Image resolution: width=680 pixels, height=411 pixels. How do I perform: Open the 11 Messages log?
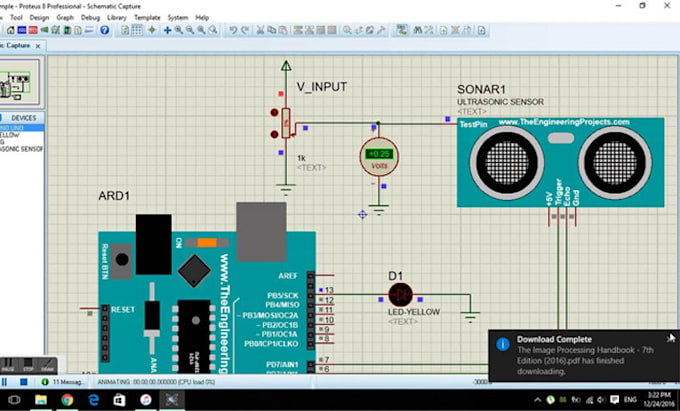point(63,382)
